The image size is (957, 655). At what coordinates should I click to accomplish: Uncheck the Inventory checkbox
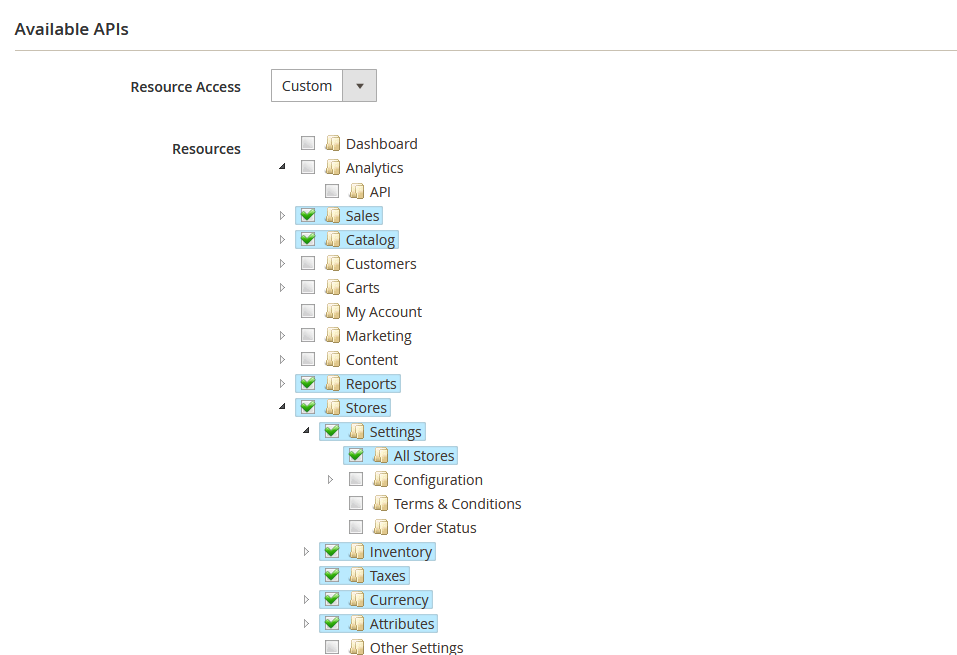[332, 551]
